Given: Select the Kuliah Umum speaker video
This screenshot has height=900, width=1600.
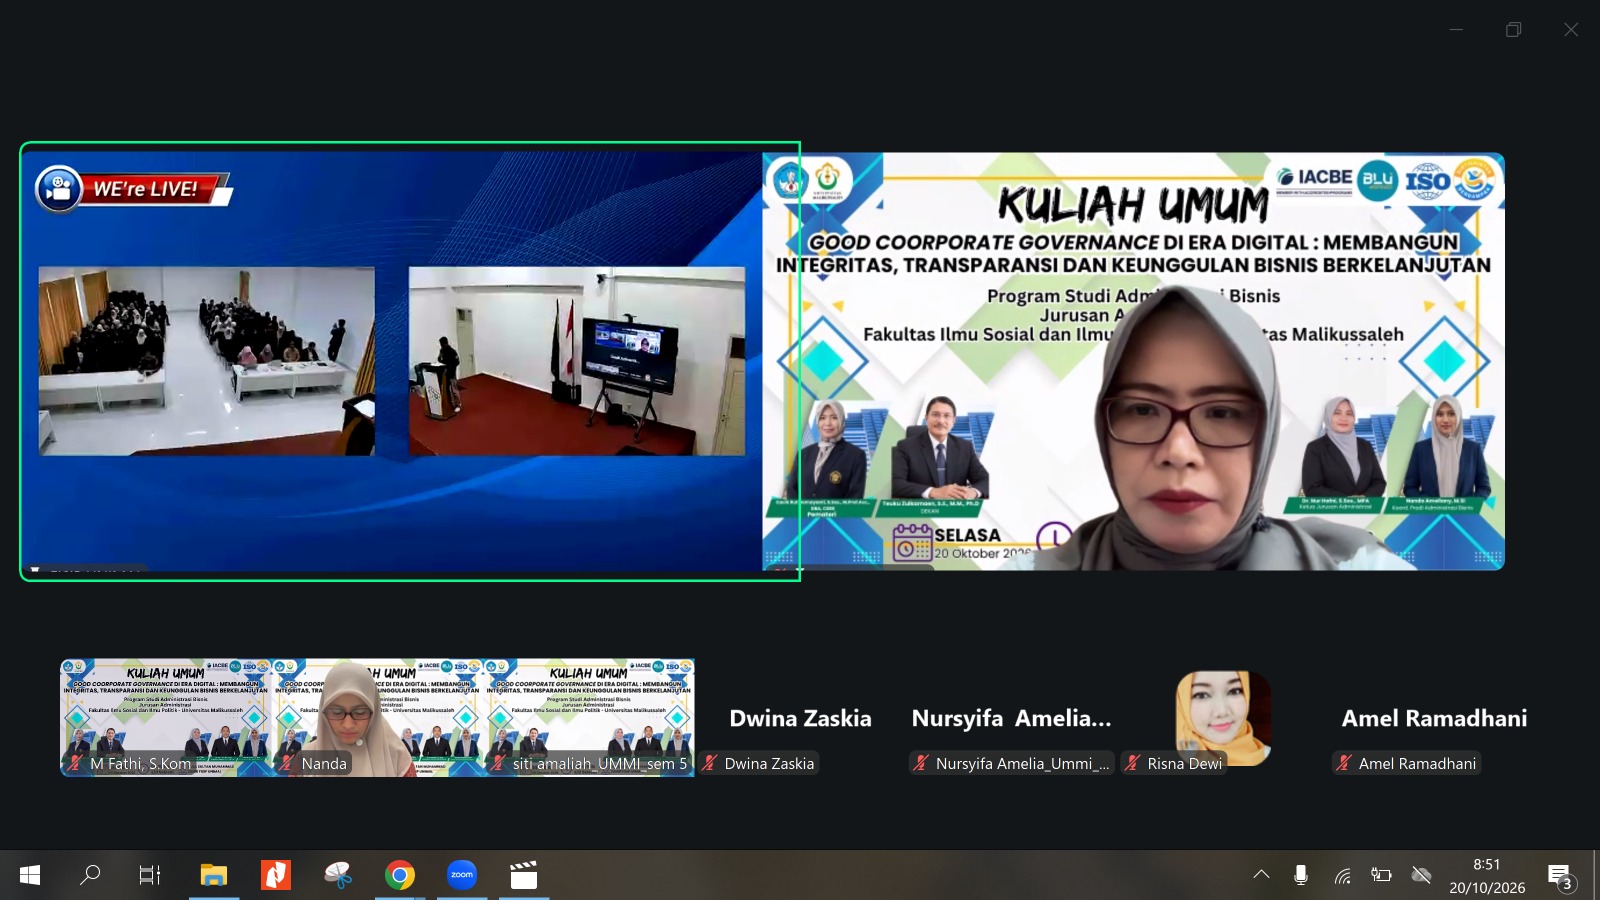Looking at the screenshot, I should point(1134,361).
